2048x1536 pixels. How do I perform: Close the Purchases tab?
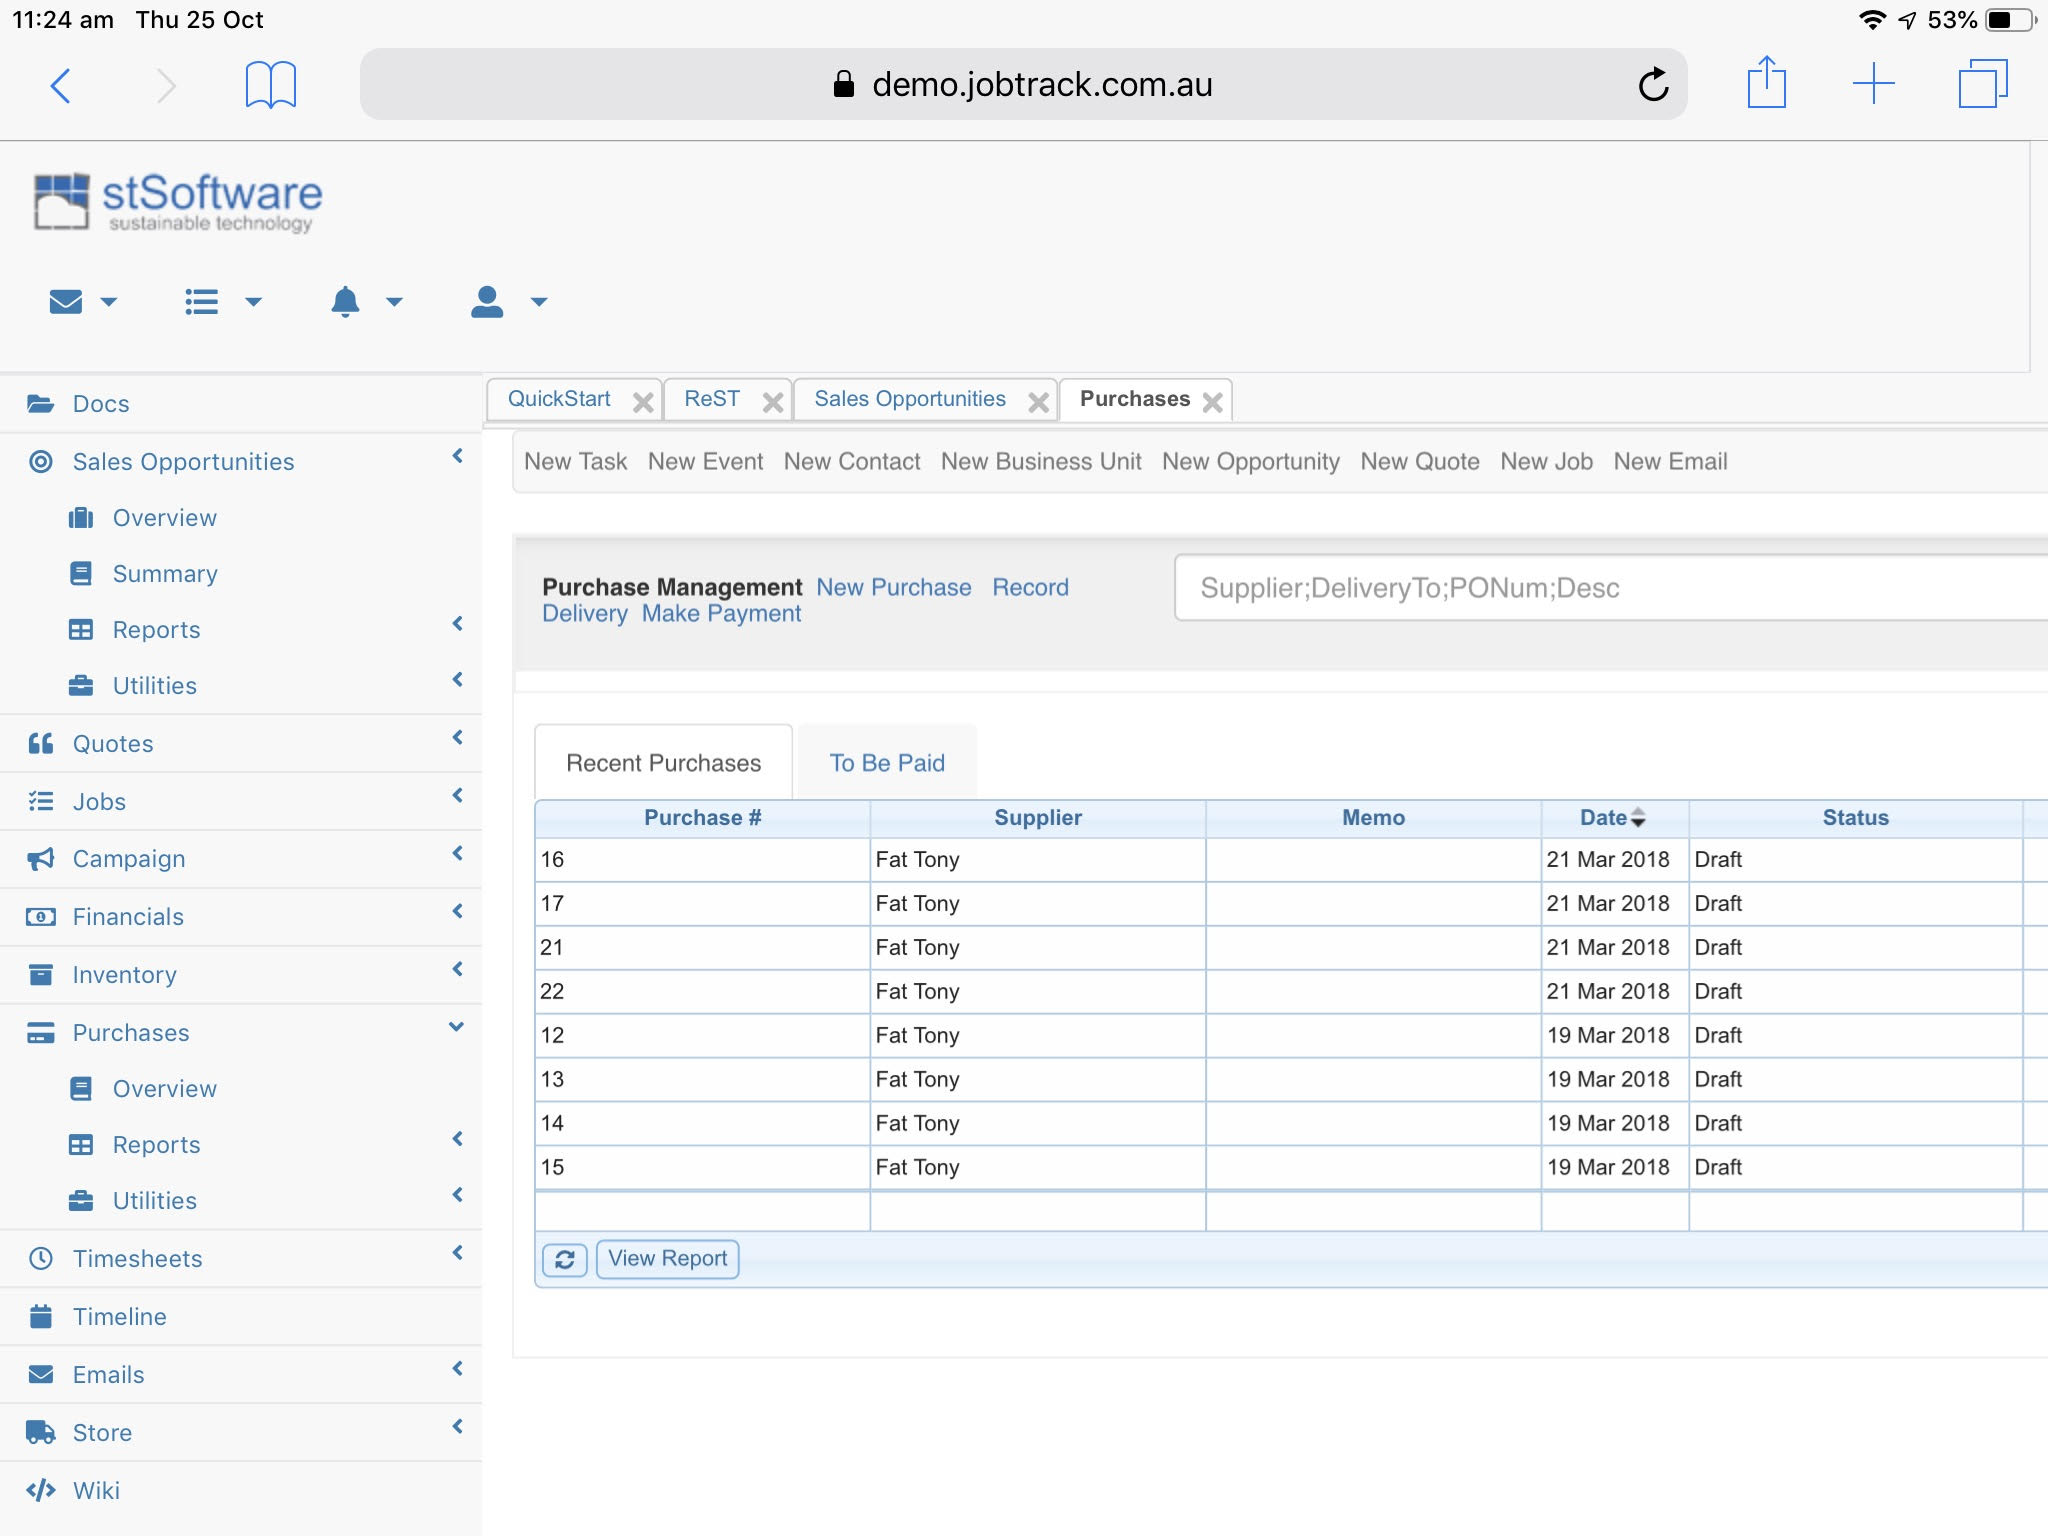coord(1213,402)
